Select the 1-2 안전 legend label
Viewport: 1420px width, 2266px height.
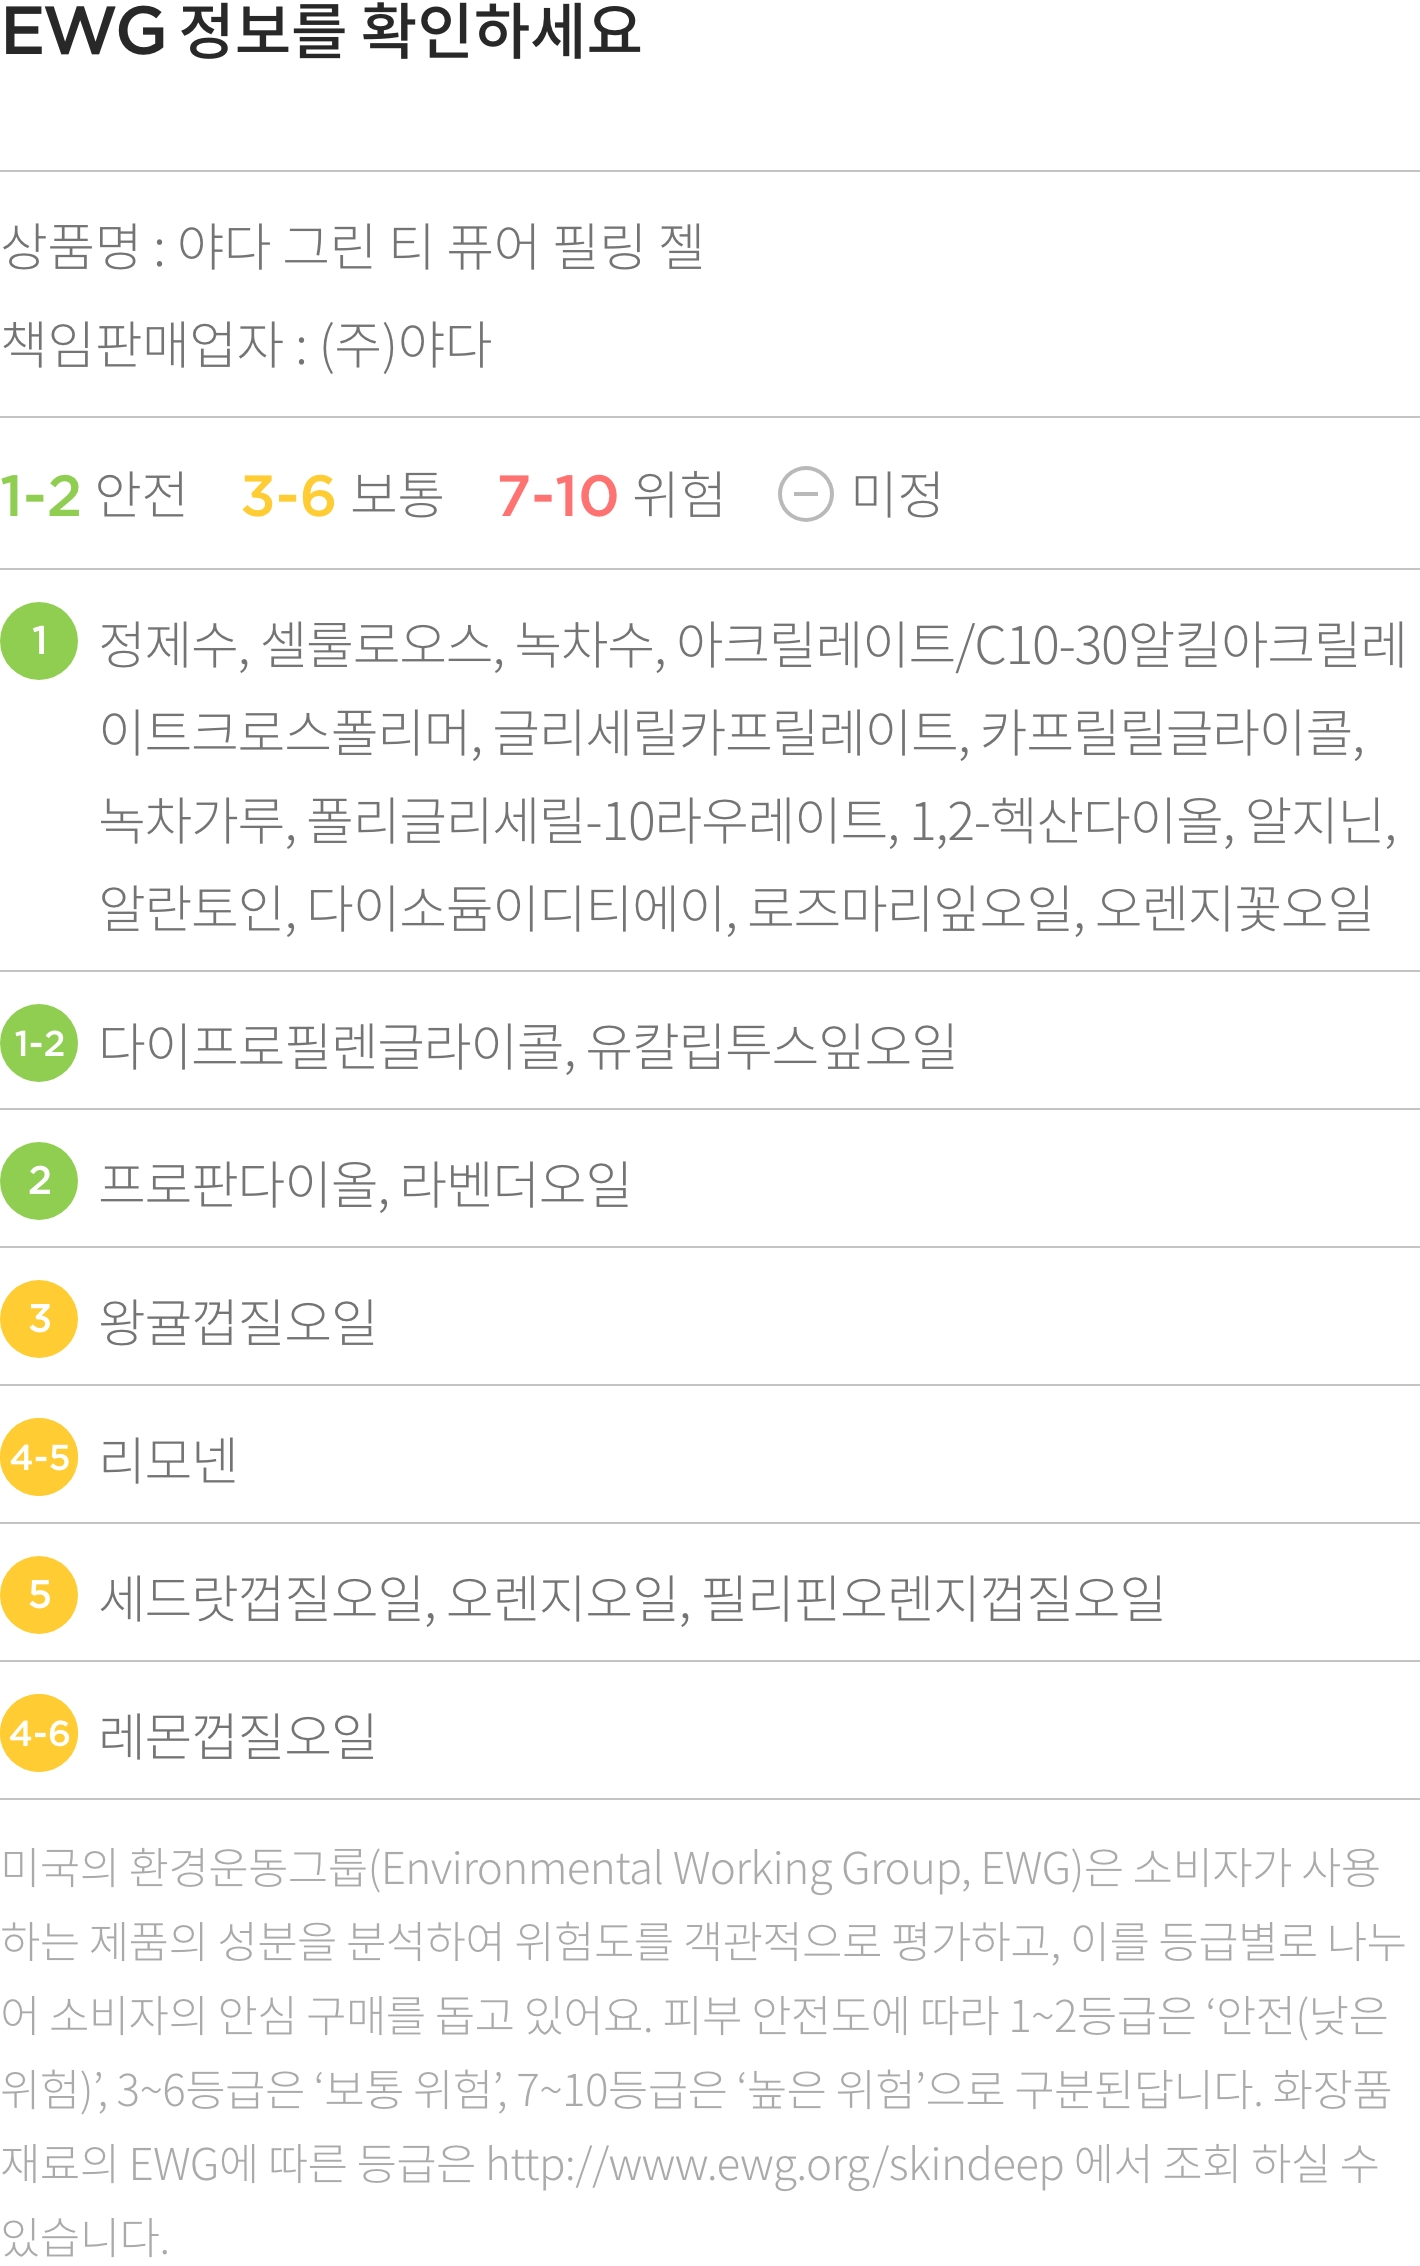coord(93,494)
